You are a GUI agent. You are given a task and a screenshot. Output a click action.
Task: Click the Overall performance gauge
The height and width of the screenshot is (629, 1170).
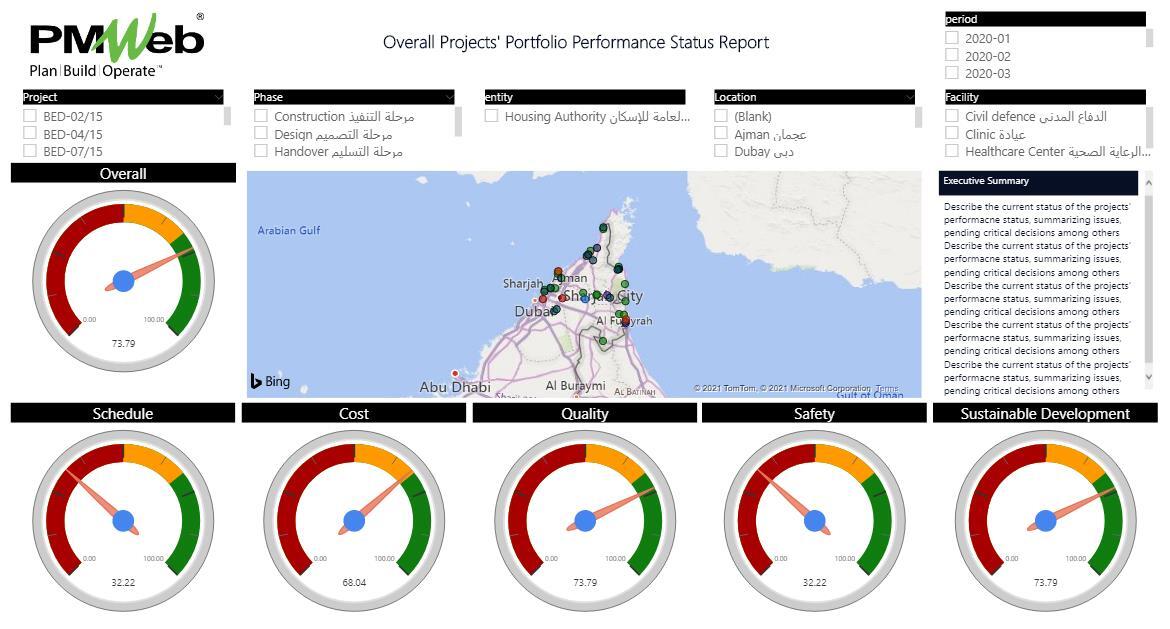(123, 281)
